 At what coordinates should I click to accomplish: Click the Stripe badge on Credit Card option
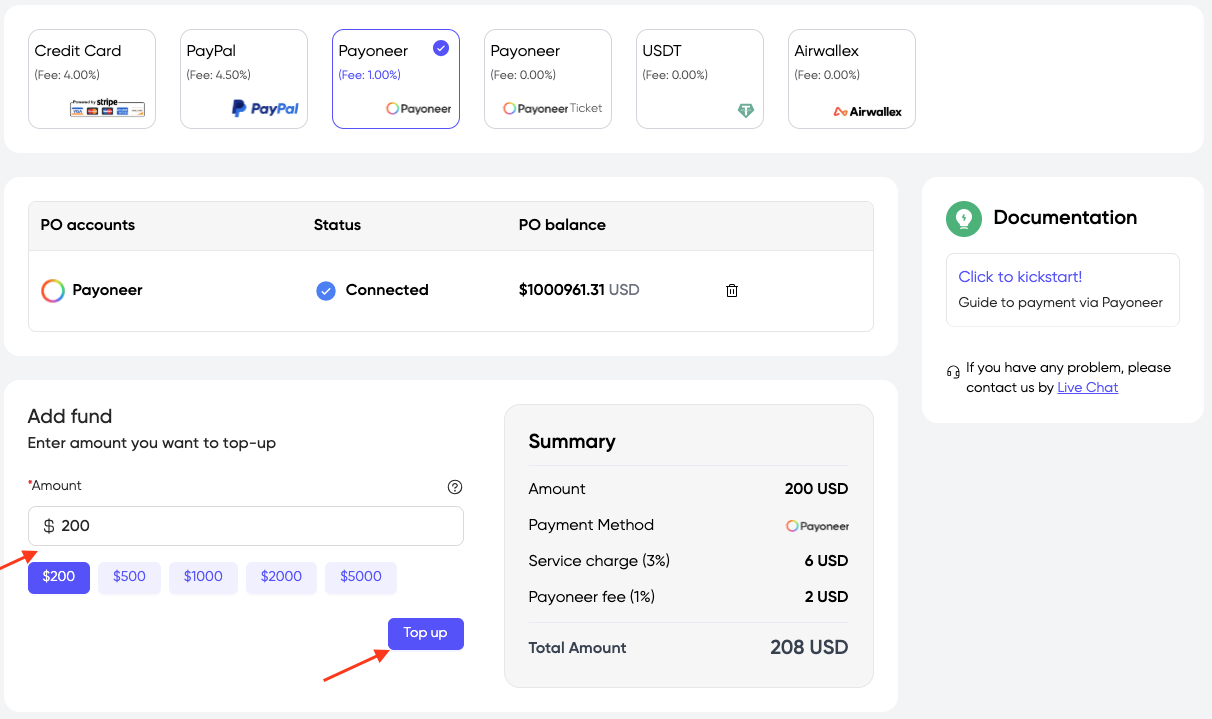pyautogui.click(x=107, y=109)
